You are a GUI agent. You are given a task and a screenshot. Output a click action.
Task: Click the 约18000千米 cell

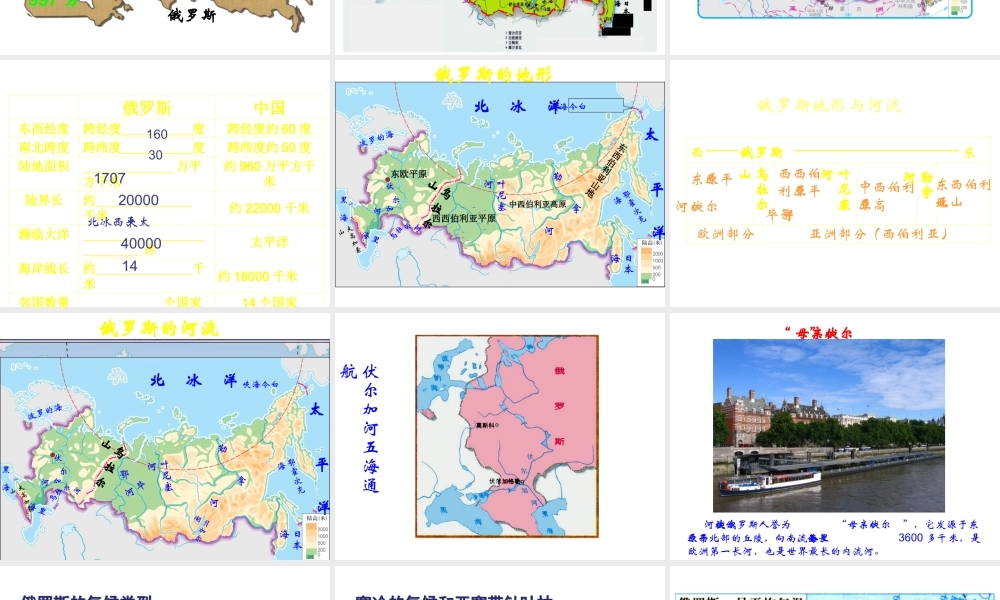tap(258, 276)
